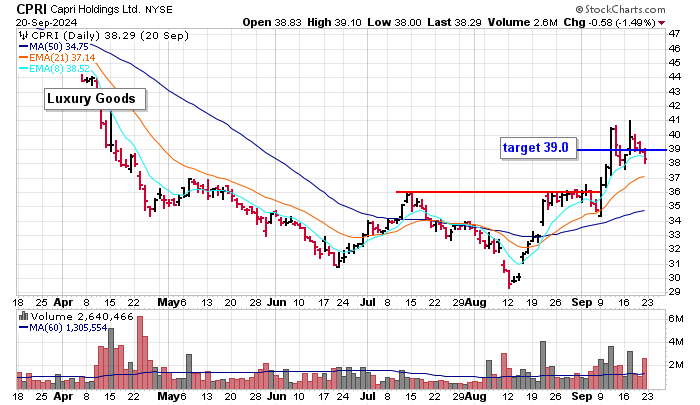Click the May label on price chart axis
The image size is (700, 405).
(168, 302)
